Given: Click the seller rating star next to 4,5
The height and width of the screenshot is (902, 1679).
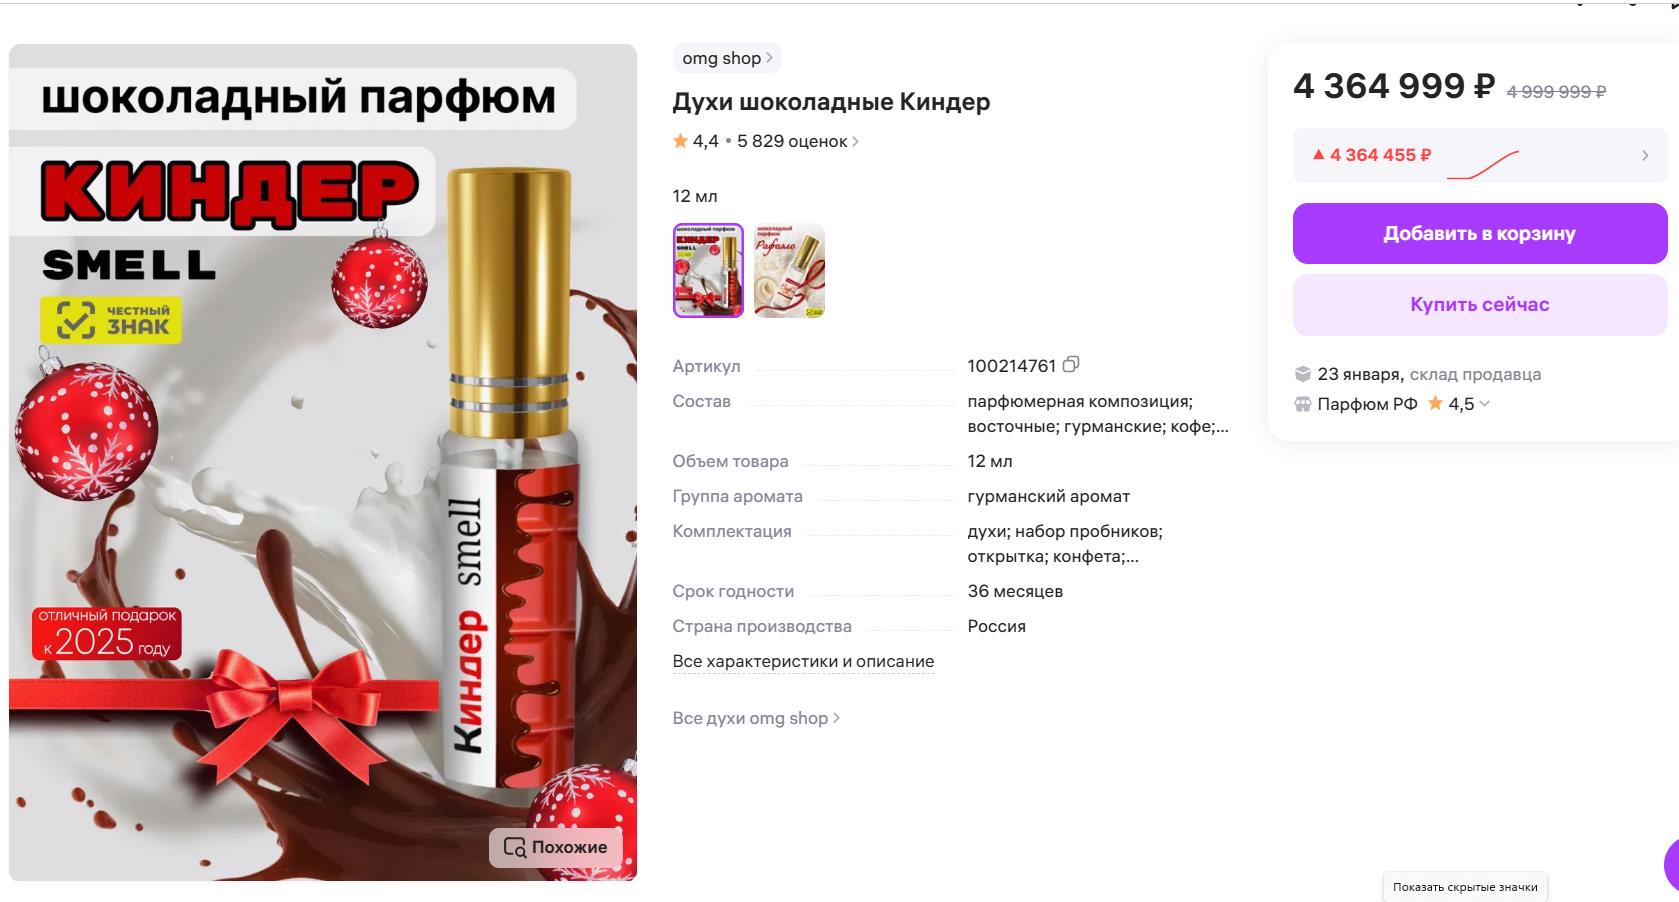Looking at the screenshot, I should click(x=1435, y=403).
